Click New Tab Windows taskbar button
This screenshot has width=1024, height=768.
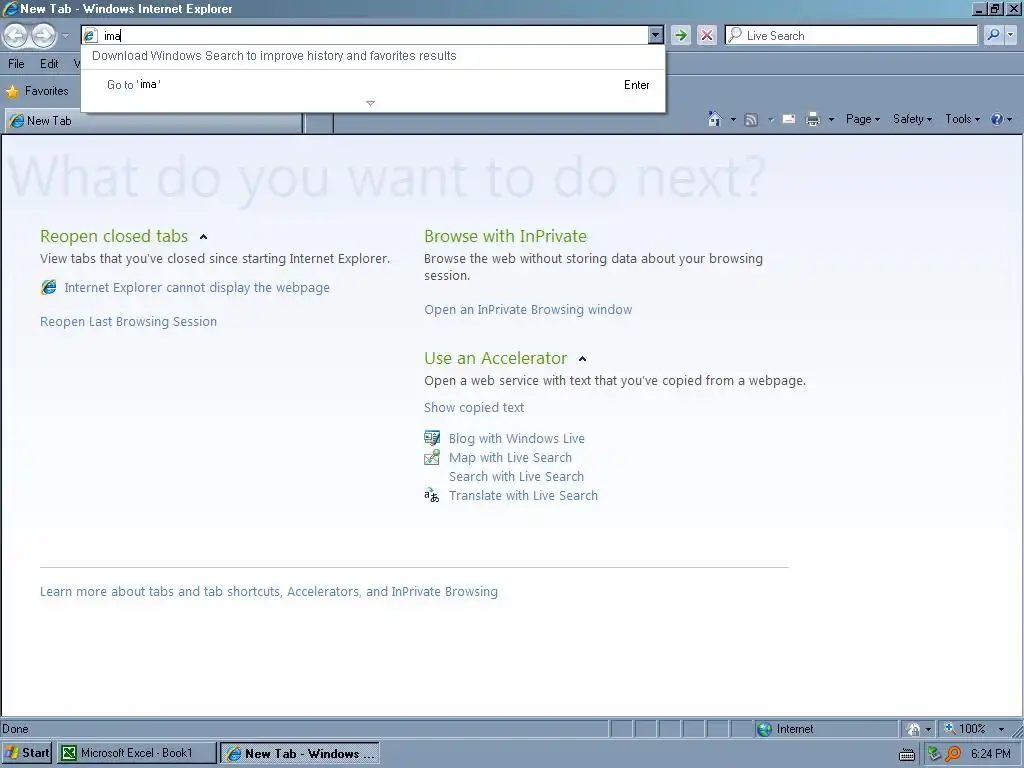tap(300, 753)
